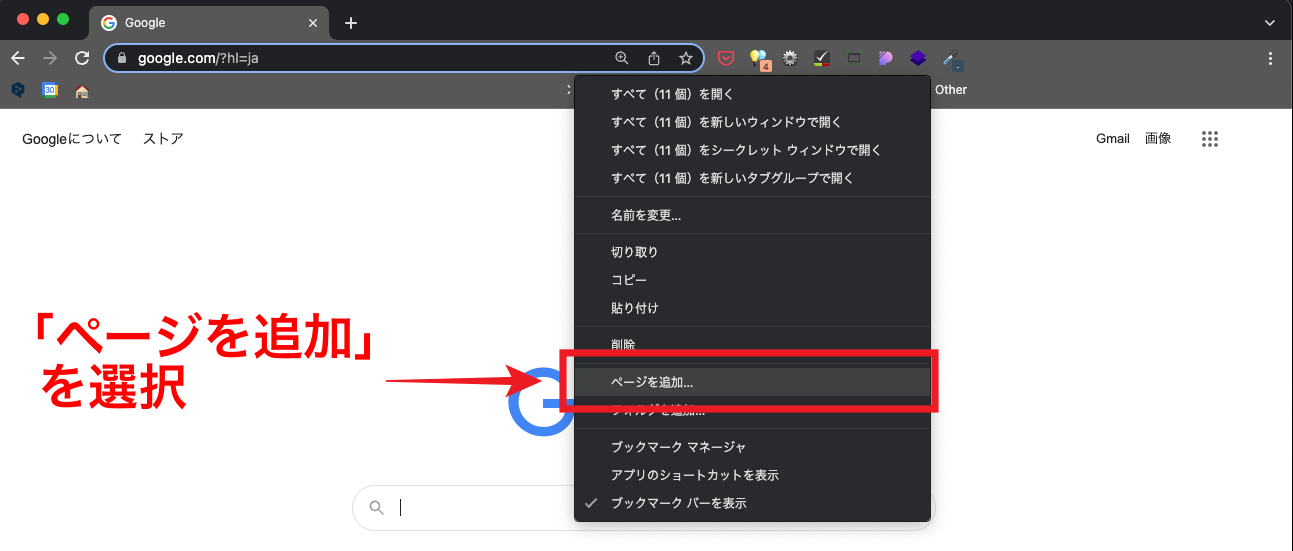Open the 'Other' bookmarks folder
The image size is (1293, 551).
pyautogui.click(x=951, y=90)
